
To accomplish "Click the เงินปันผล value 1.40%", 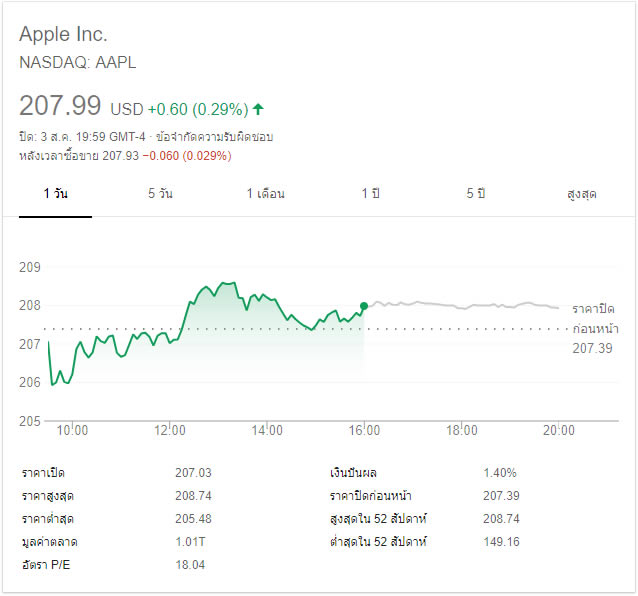I will pos(502,473).
